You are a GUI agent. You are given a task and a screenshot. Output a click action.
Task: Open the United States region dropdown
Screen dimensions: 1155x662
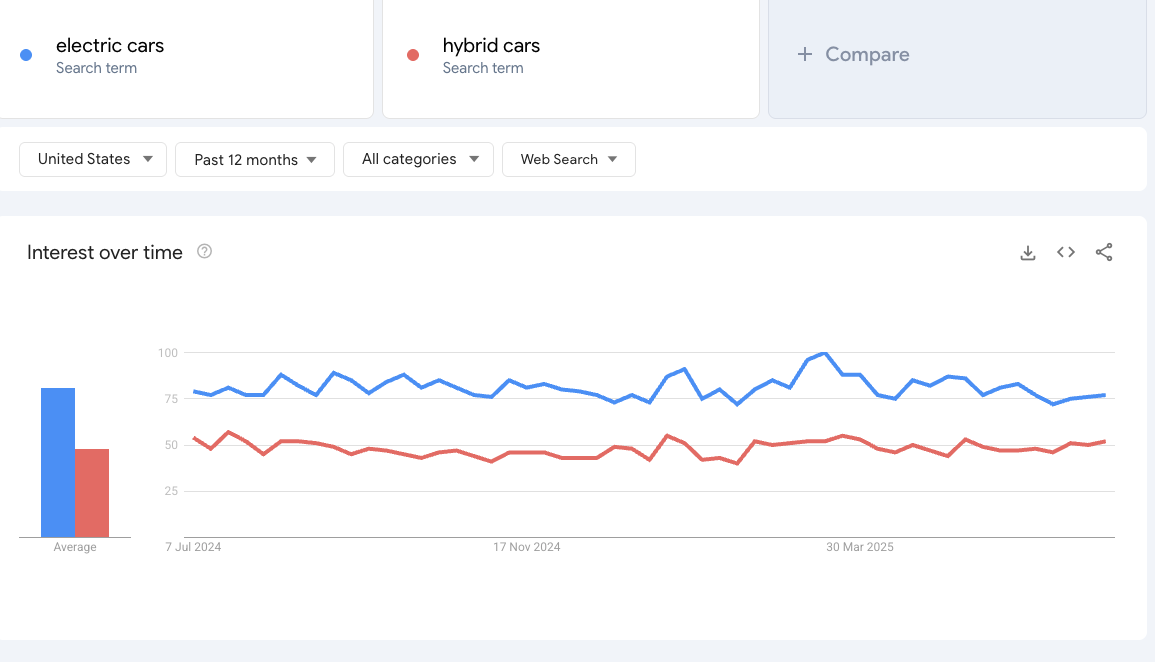point(92,159)
